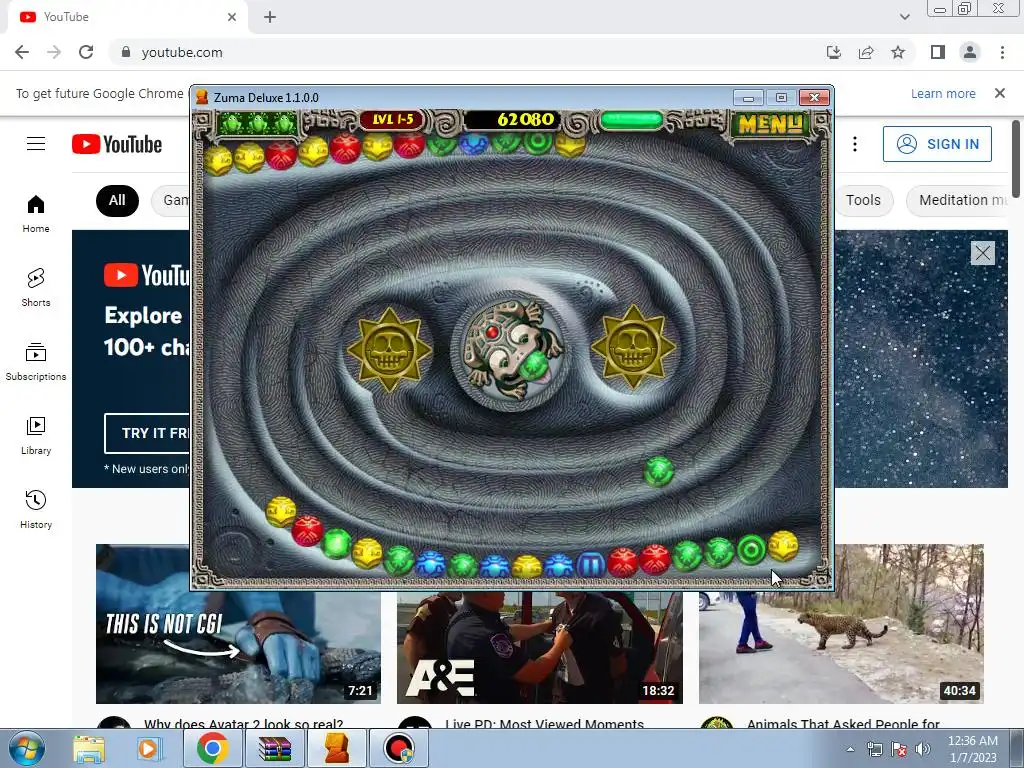Open the Zuma game MENU button
1024x768 pixels.
pos(769,123)
